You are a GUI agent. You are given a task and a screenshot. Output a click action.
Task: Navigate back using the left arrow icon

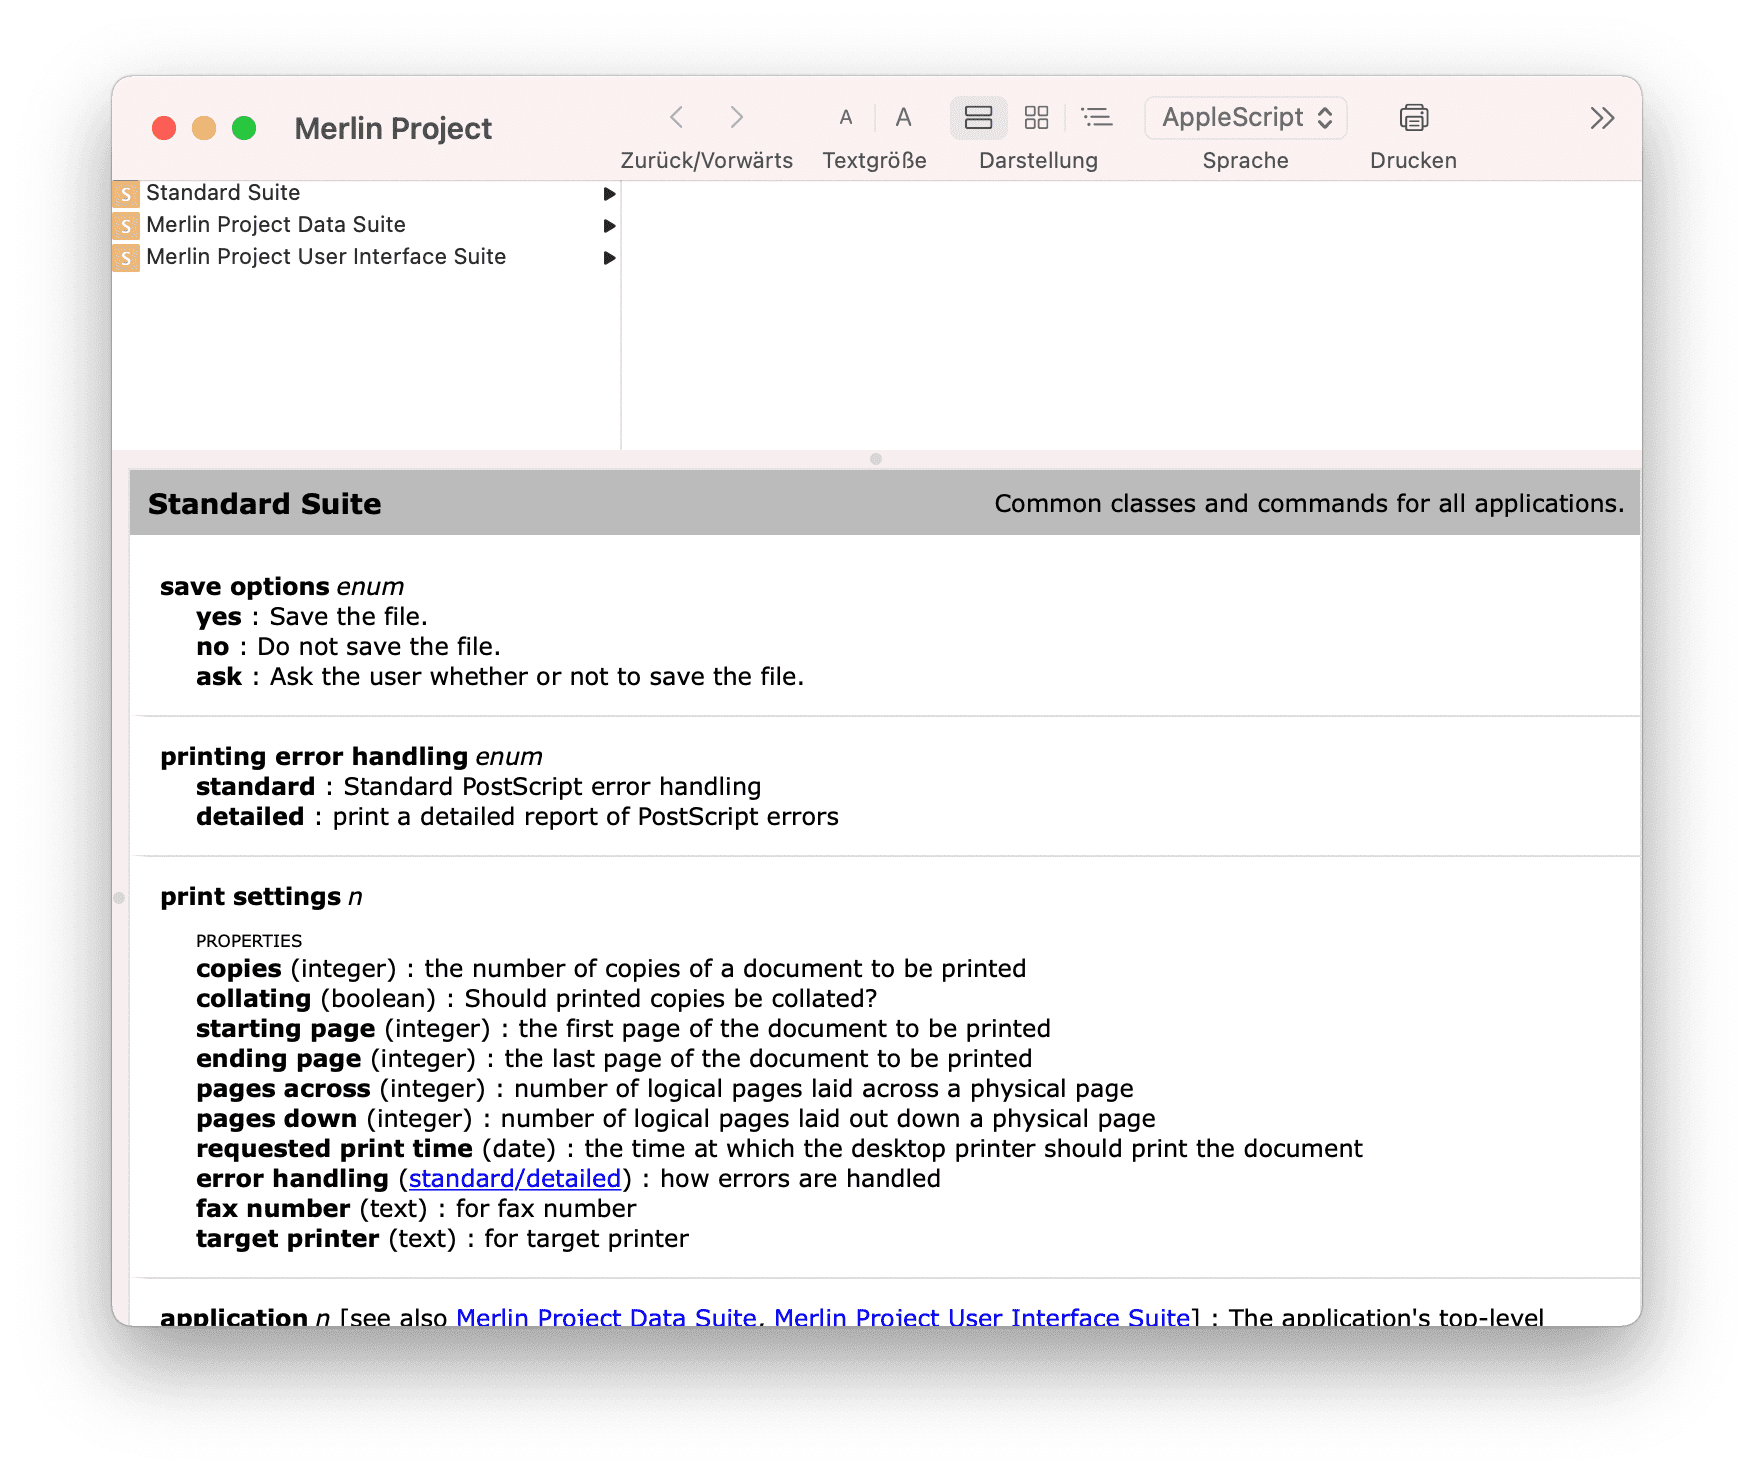point(677,117)
